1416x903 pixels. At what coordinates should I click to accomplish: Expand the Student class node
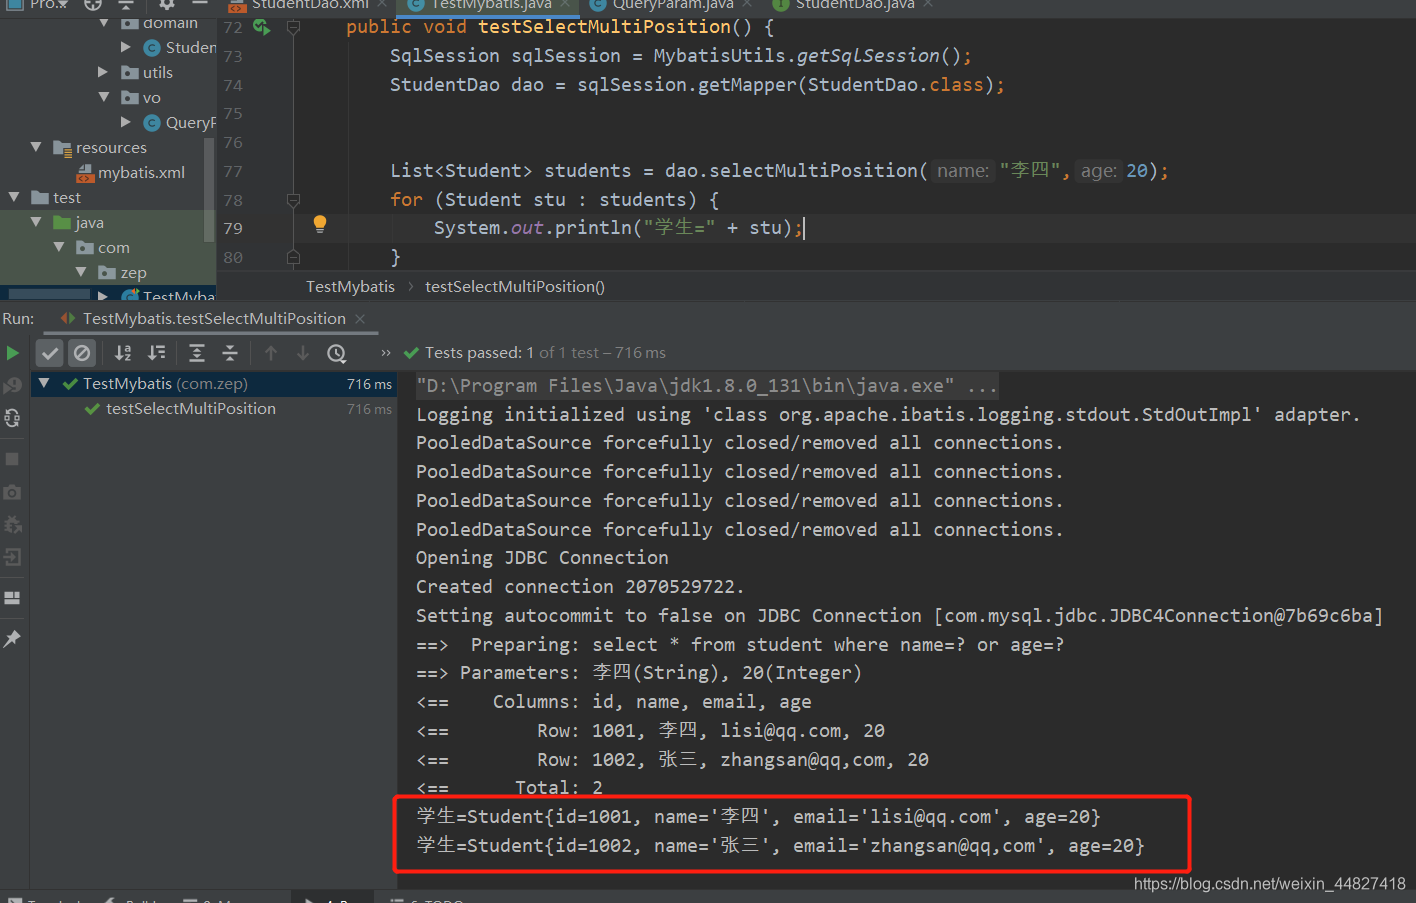click(125, 47)
